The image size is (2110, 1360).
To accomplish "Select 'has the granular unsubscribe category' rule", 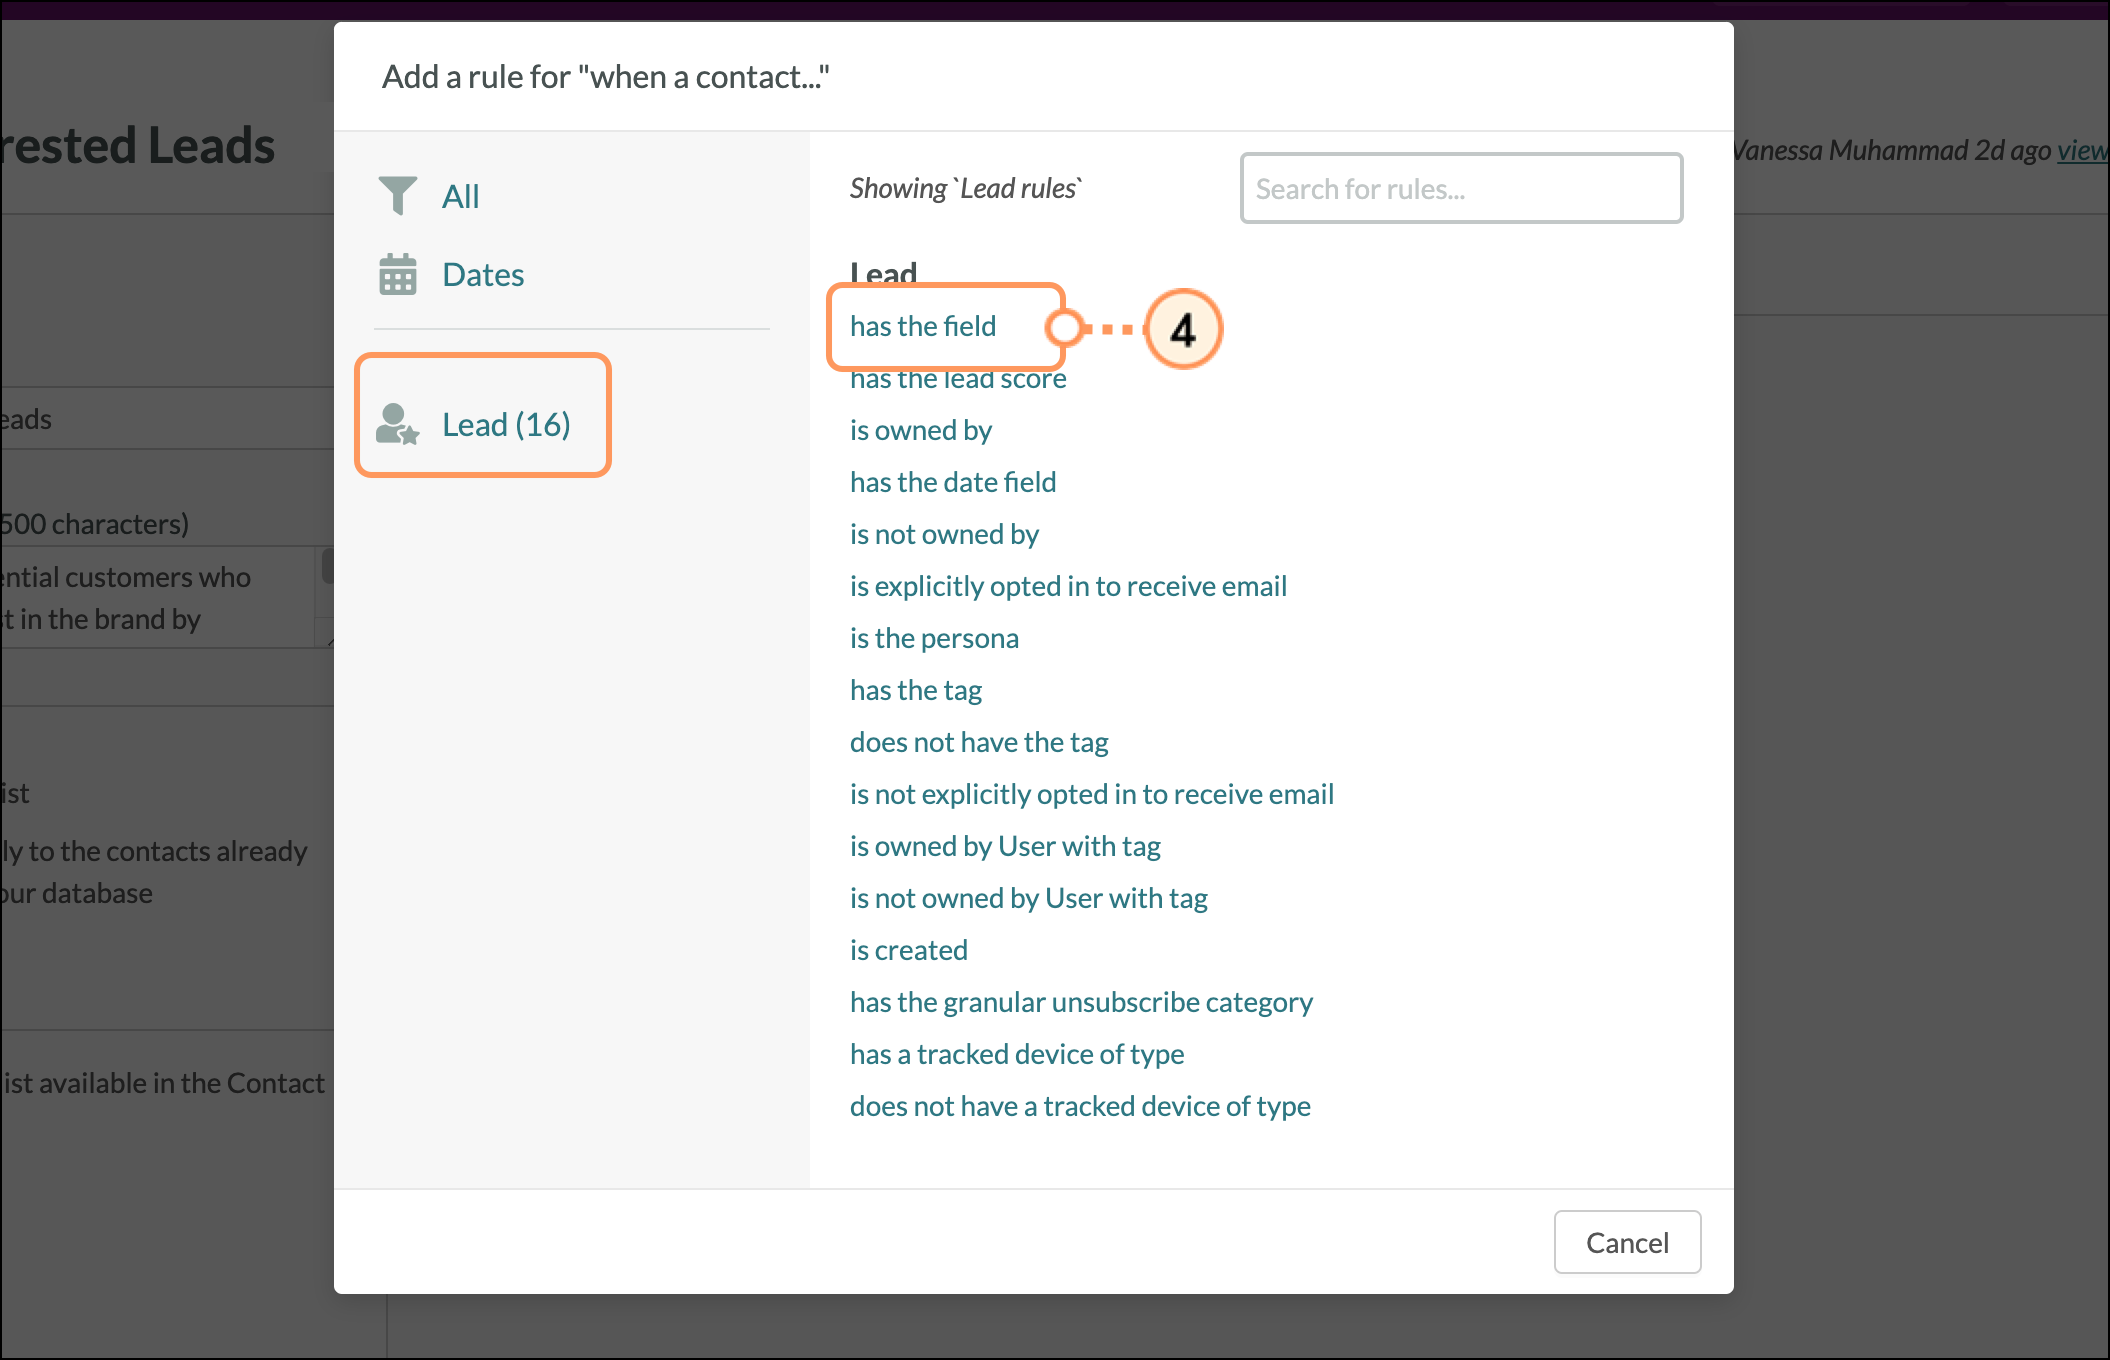I will pos(1080,1002).
